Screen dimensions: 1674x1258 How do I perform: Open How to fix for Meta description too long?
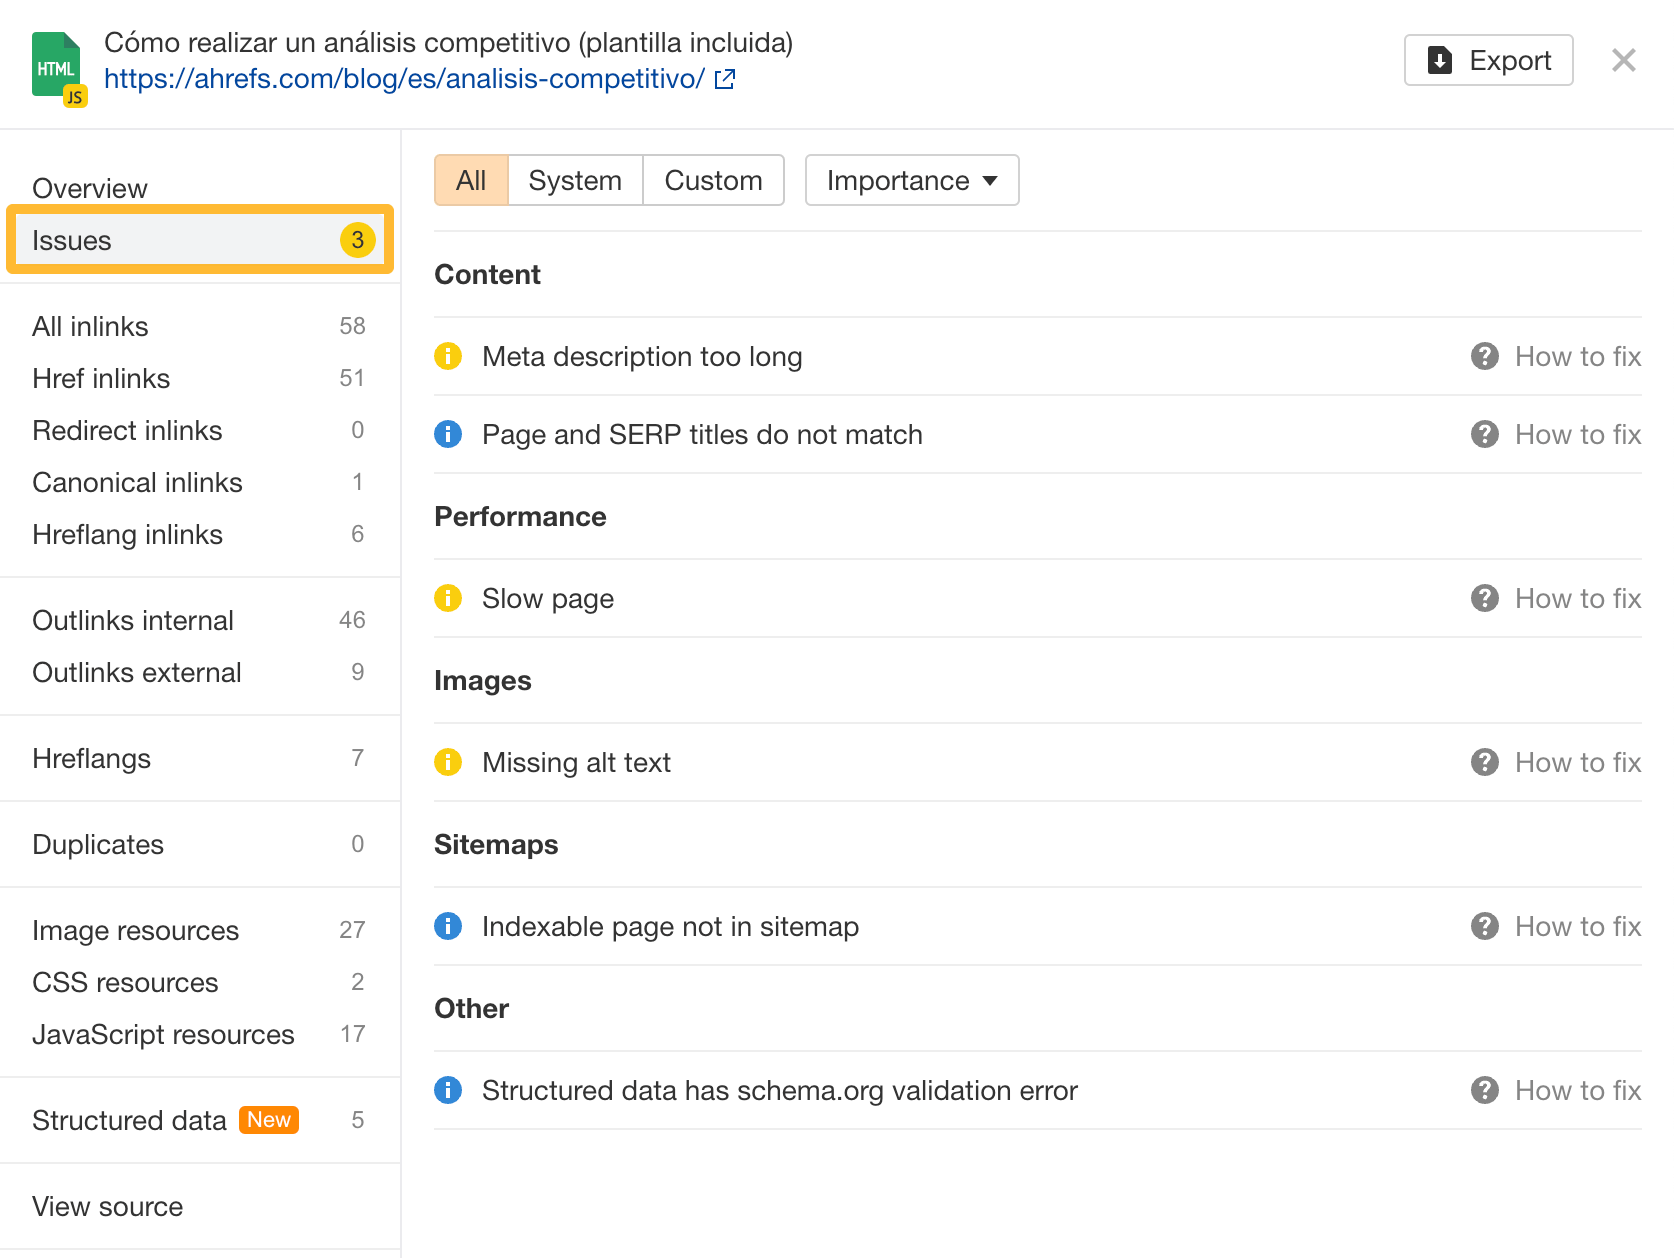pos(1578,356)
